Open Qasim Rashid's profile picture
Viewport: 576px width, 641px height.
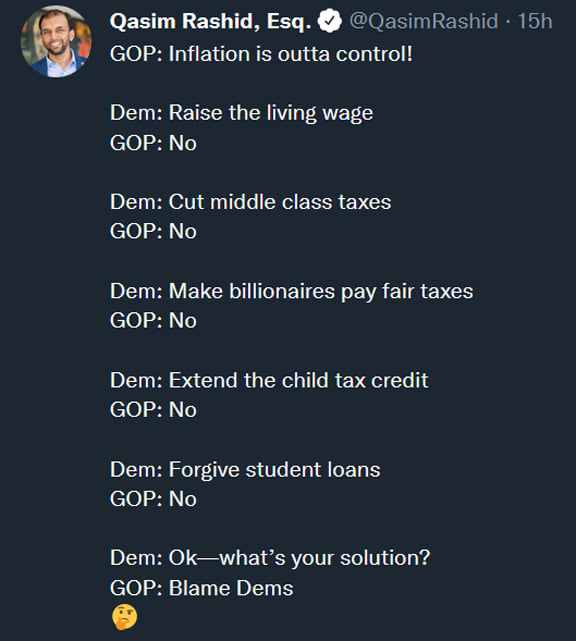56,41
